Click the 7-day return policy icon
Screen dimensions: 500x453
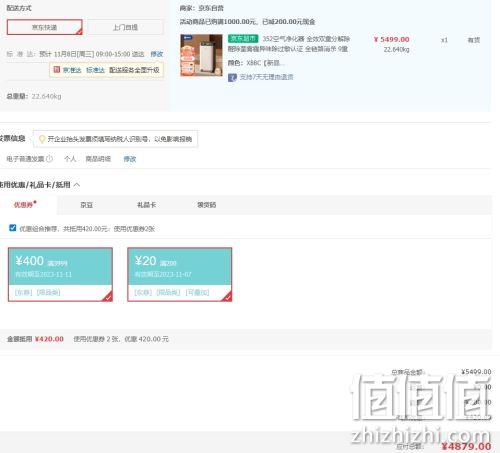232,78
